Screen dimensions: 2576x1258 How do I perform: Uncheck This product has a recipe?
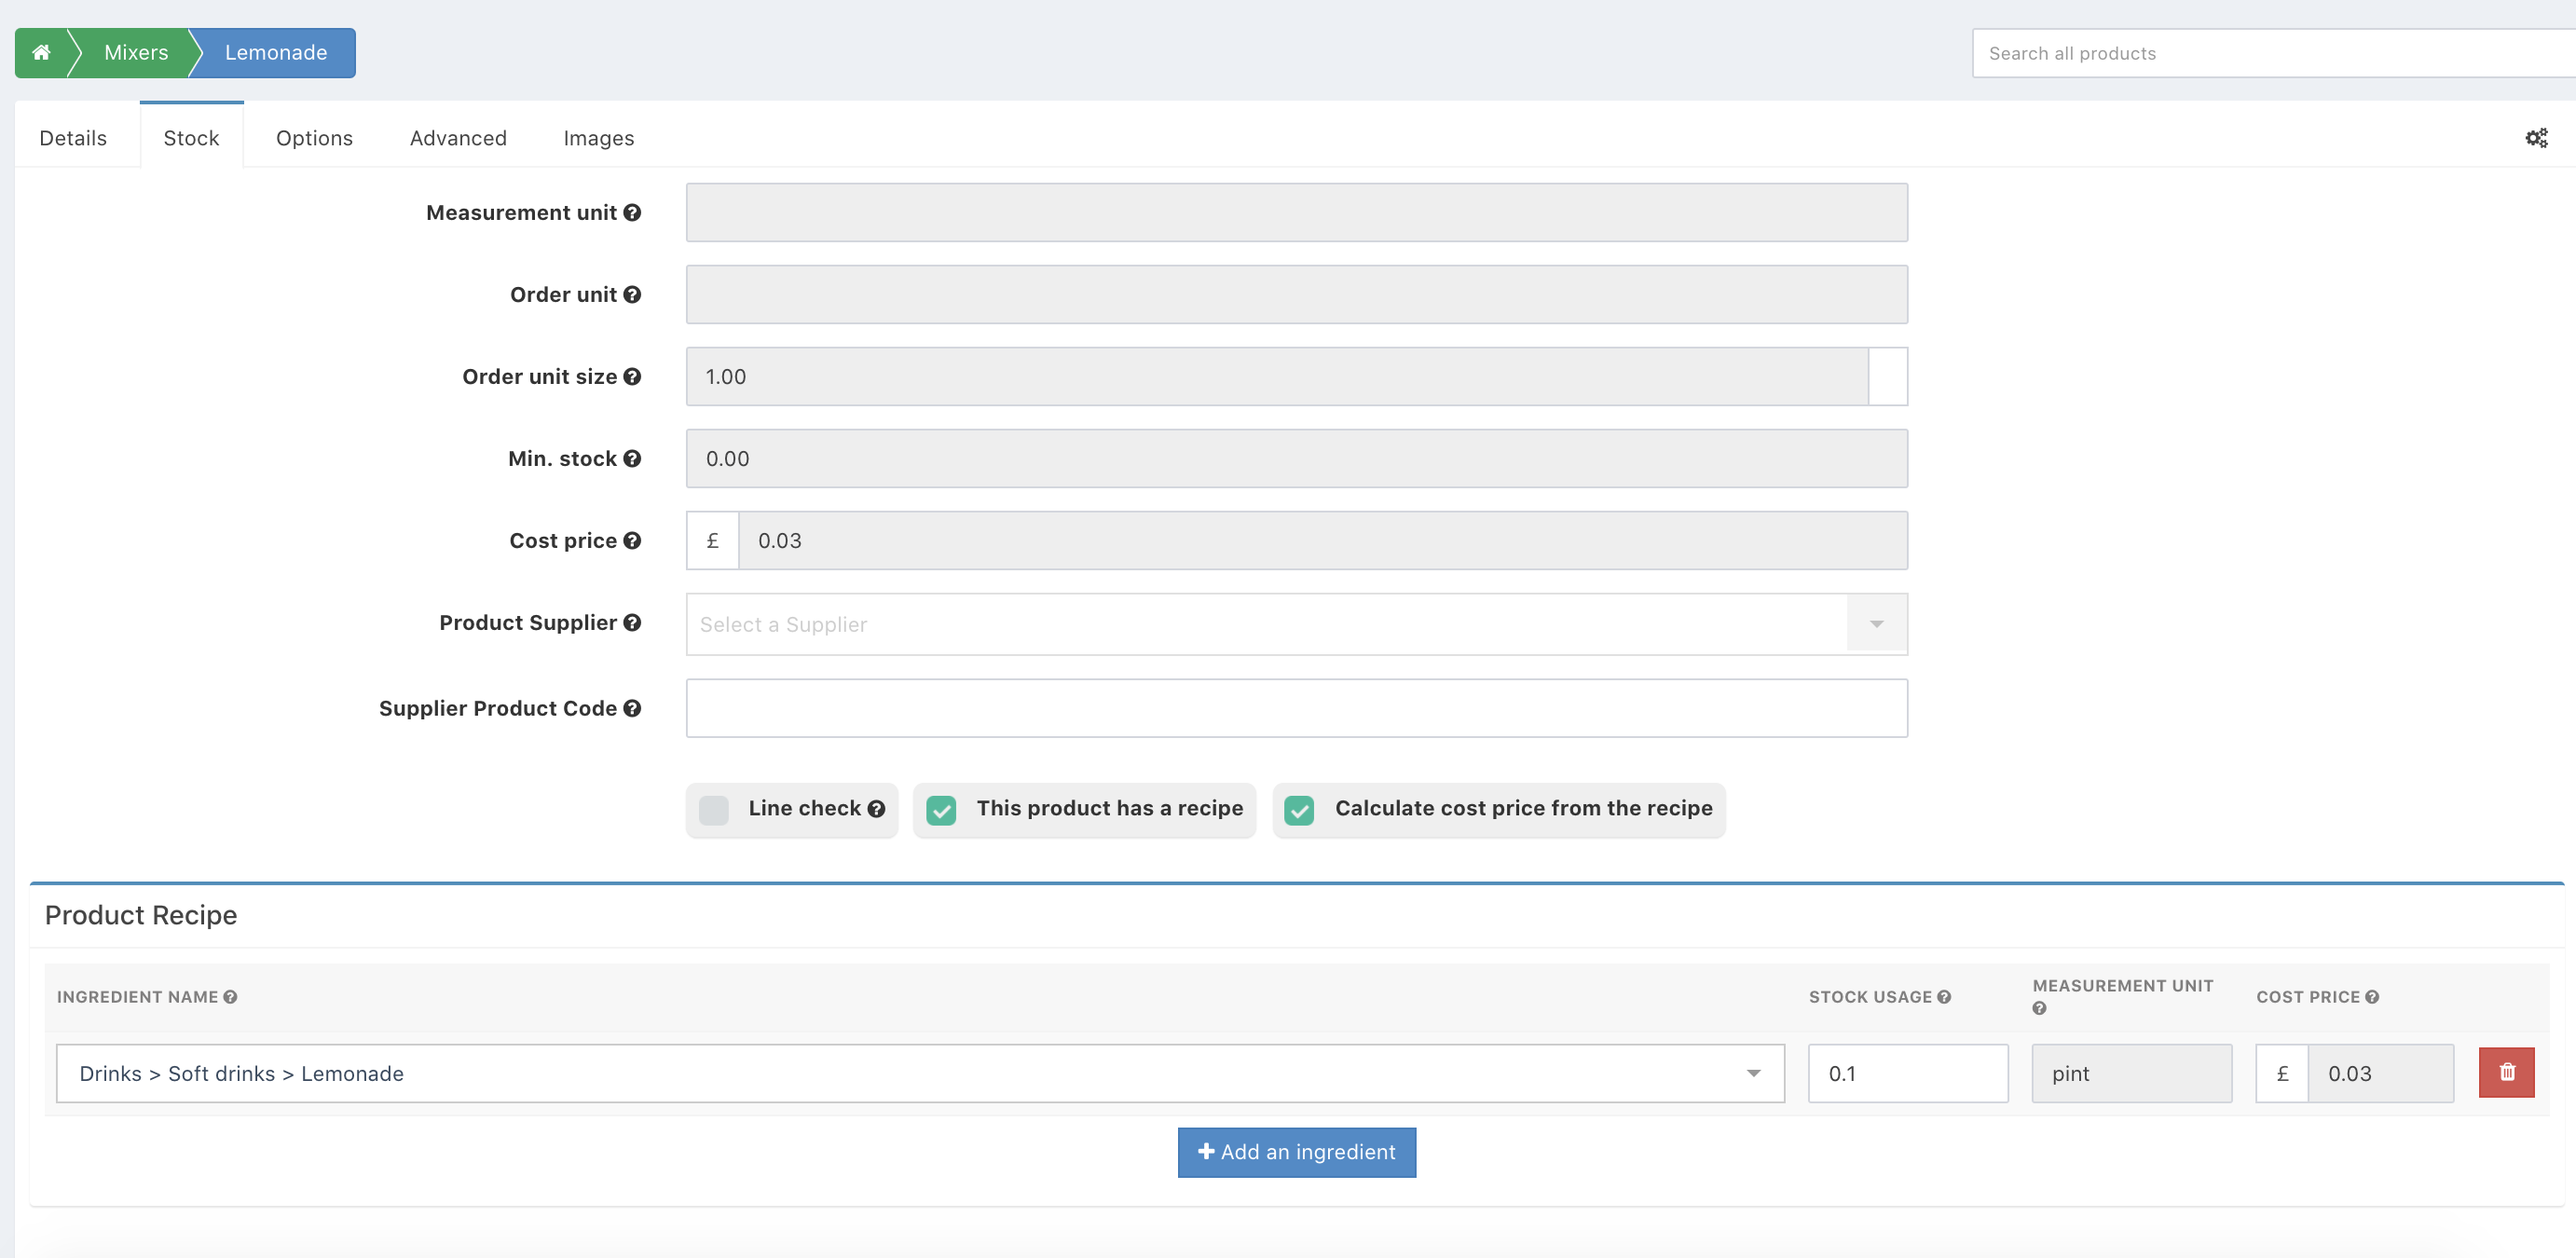click(941, 809)
